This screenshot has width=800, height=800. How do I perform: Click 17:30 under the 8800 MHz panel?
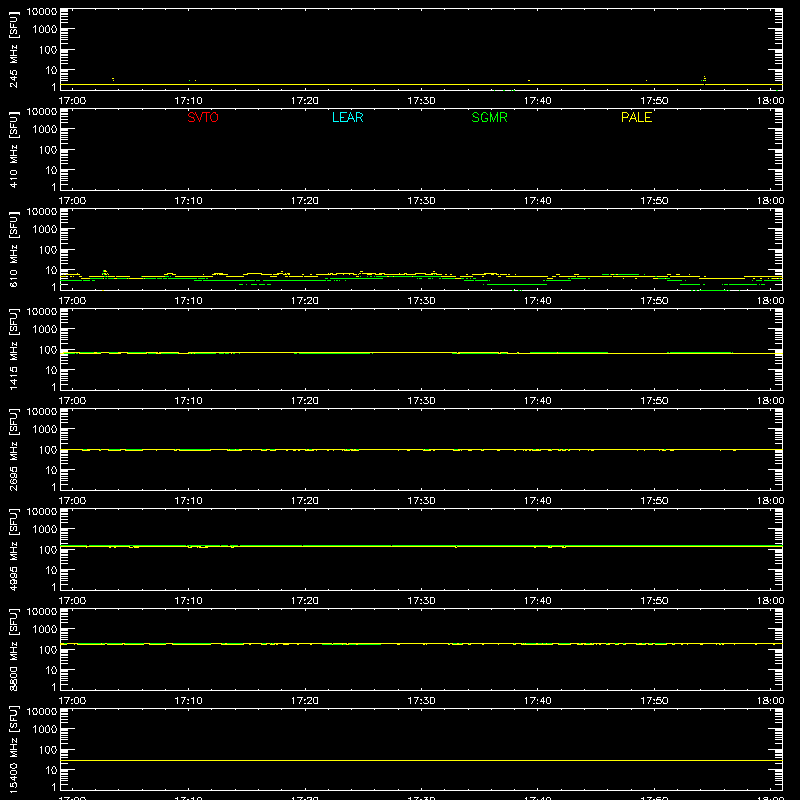click(421, 701)
